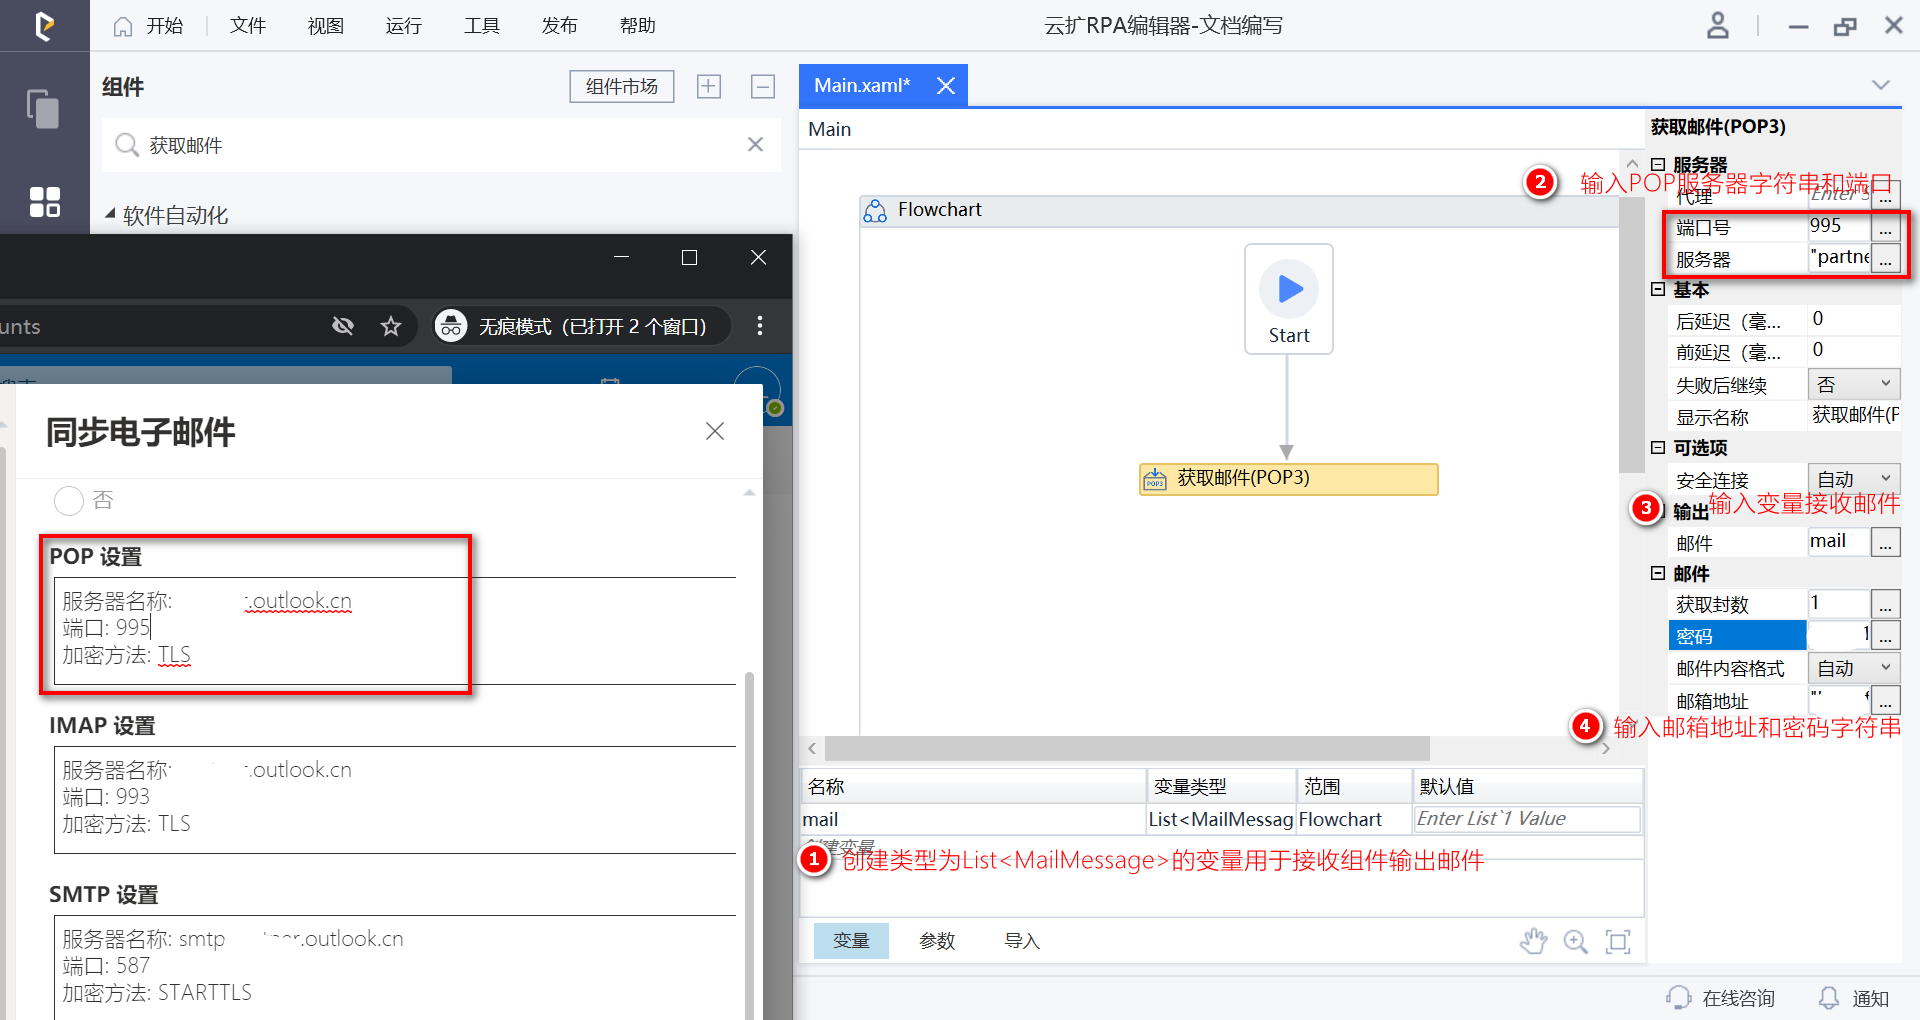Collapse the 邮件 property group
The image size is (1920, 1020).
point(1658,573)
